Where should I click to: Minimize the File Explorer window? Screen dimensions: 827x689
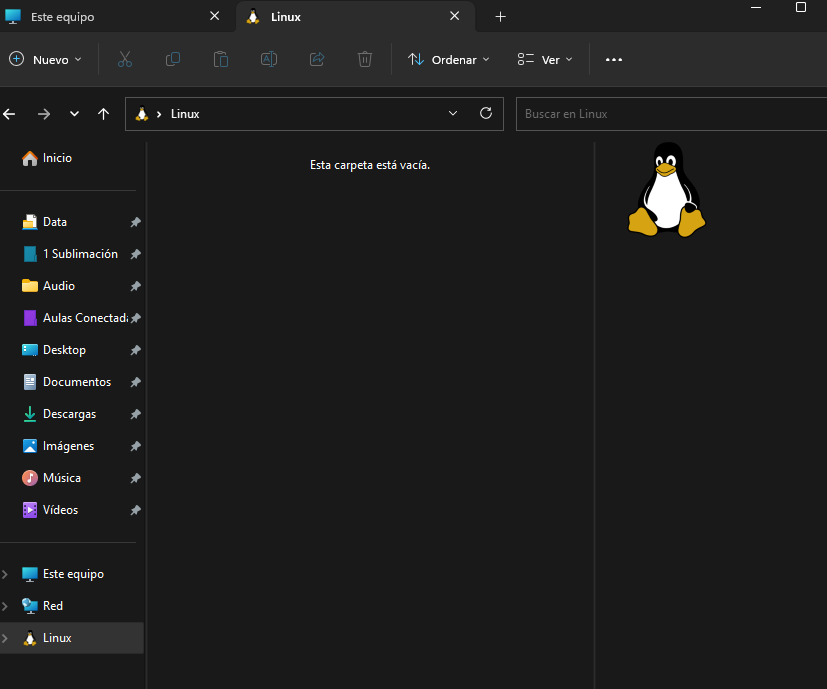(756, 7)
